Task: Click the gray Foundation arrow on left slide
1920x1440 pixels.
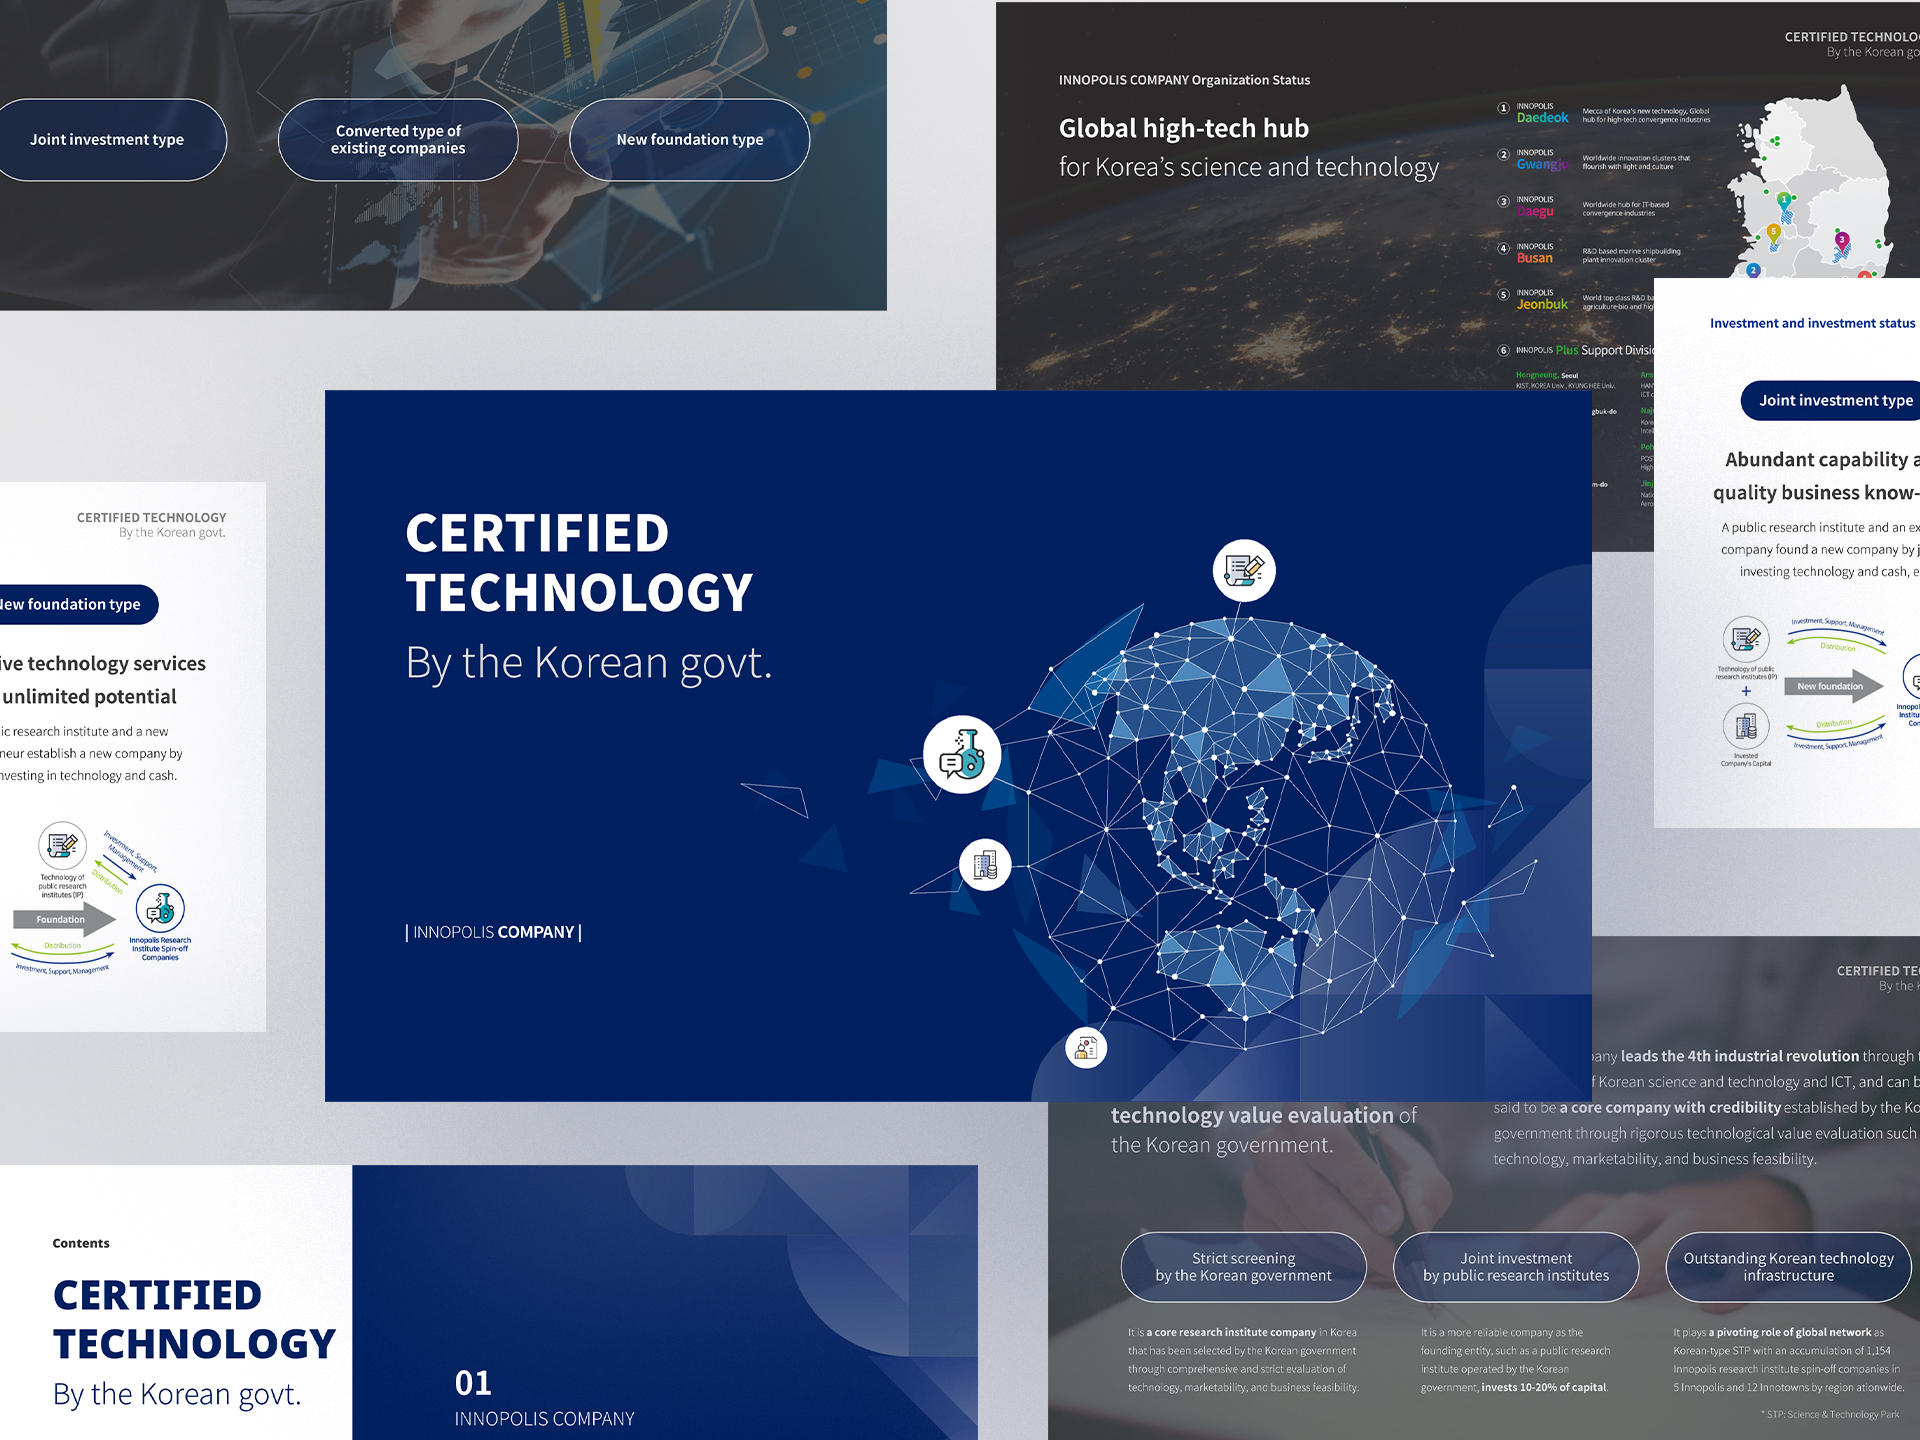Action: (x=64, y=919)
